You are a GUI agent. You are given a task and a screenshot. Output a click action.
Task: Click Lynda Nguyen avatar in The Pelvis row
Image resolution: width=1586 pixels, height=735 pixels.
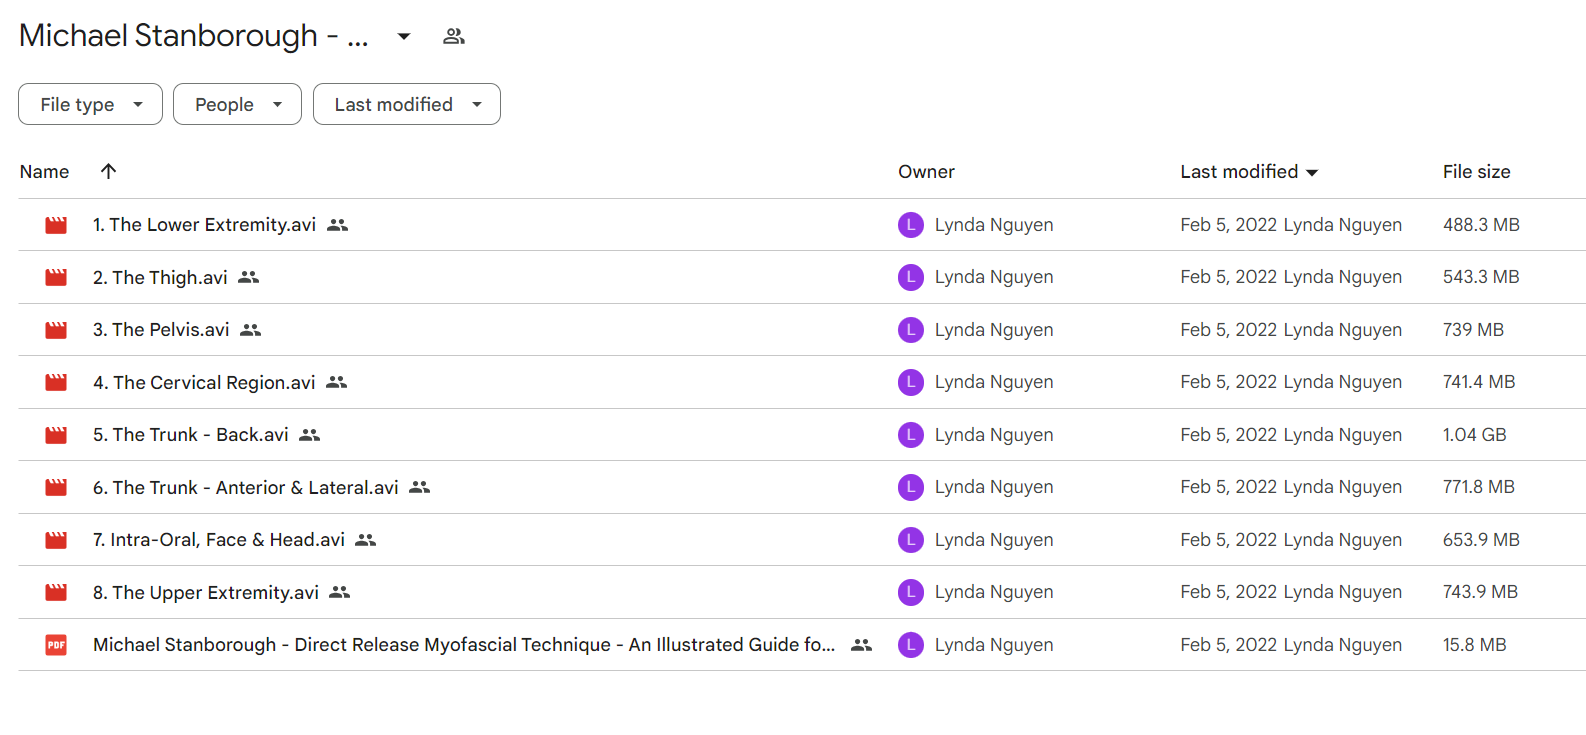[x=911, y=330]
